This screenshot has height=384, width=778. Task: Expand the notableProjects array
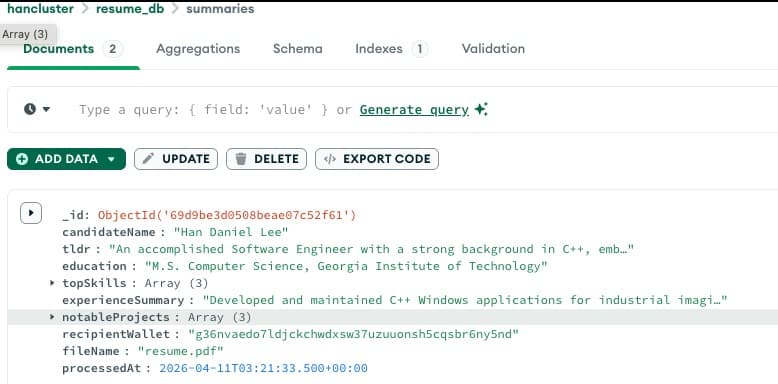(x=52, y=317)
